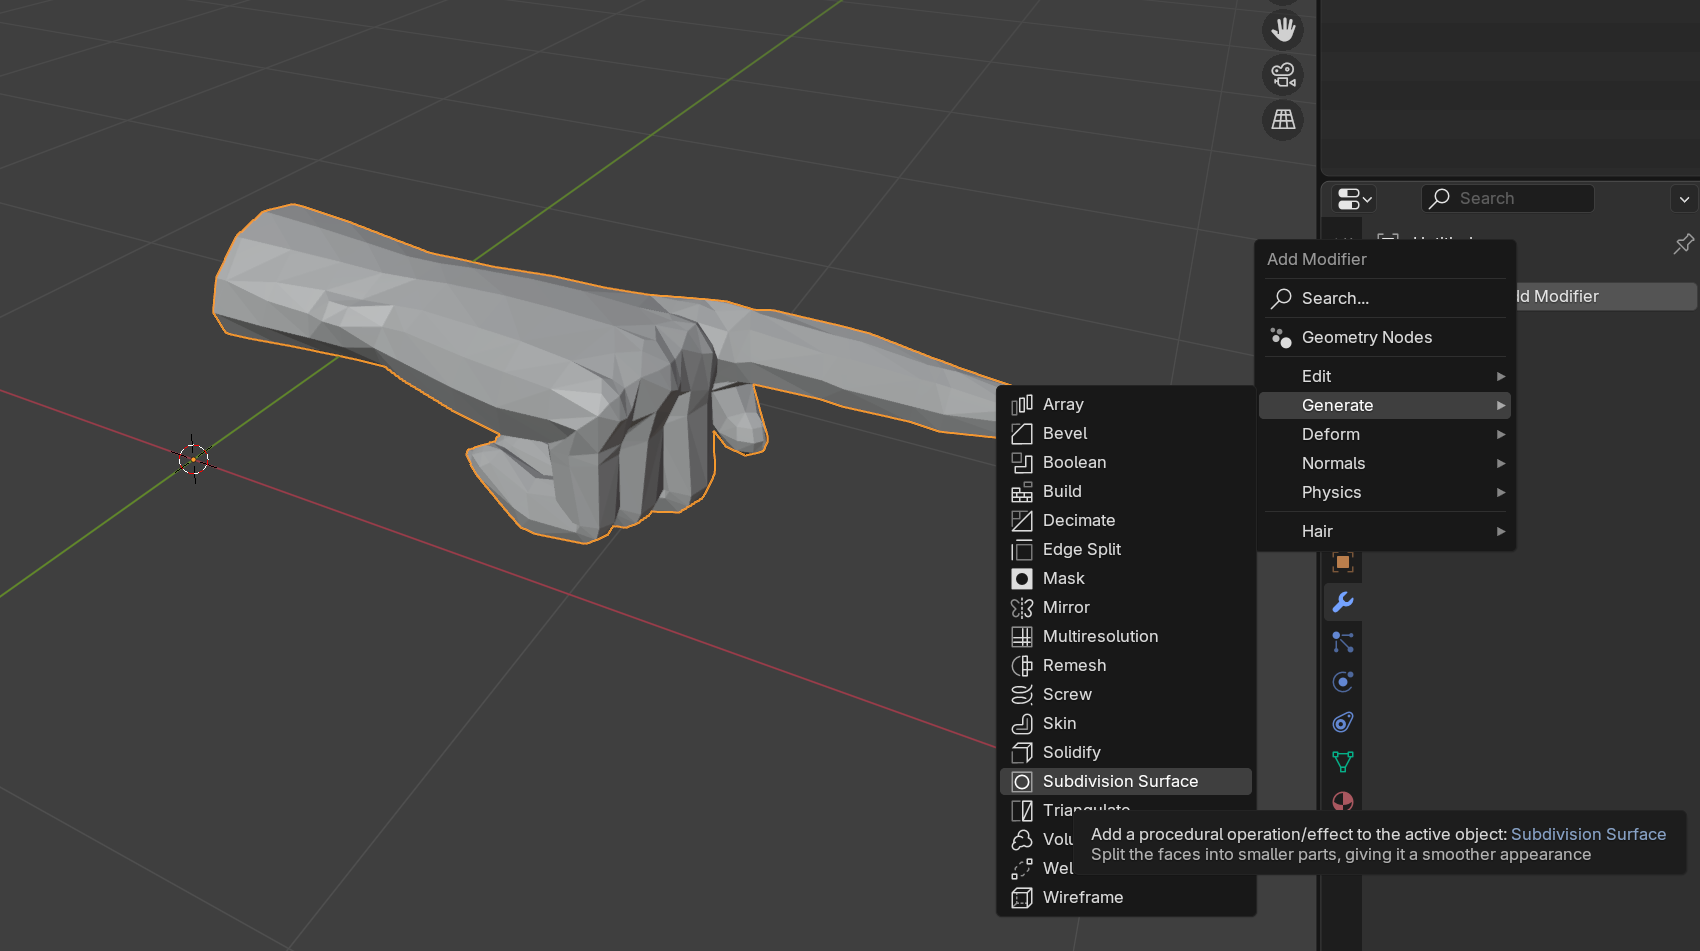Click Search... in Add Modifier menu
1700x951 pixels.
(x=1335, y=298)
